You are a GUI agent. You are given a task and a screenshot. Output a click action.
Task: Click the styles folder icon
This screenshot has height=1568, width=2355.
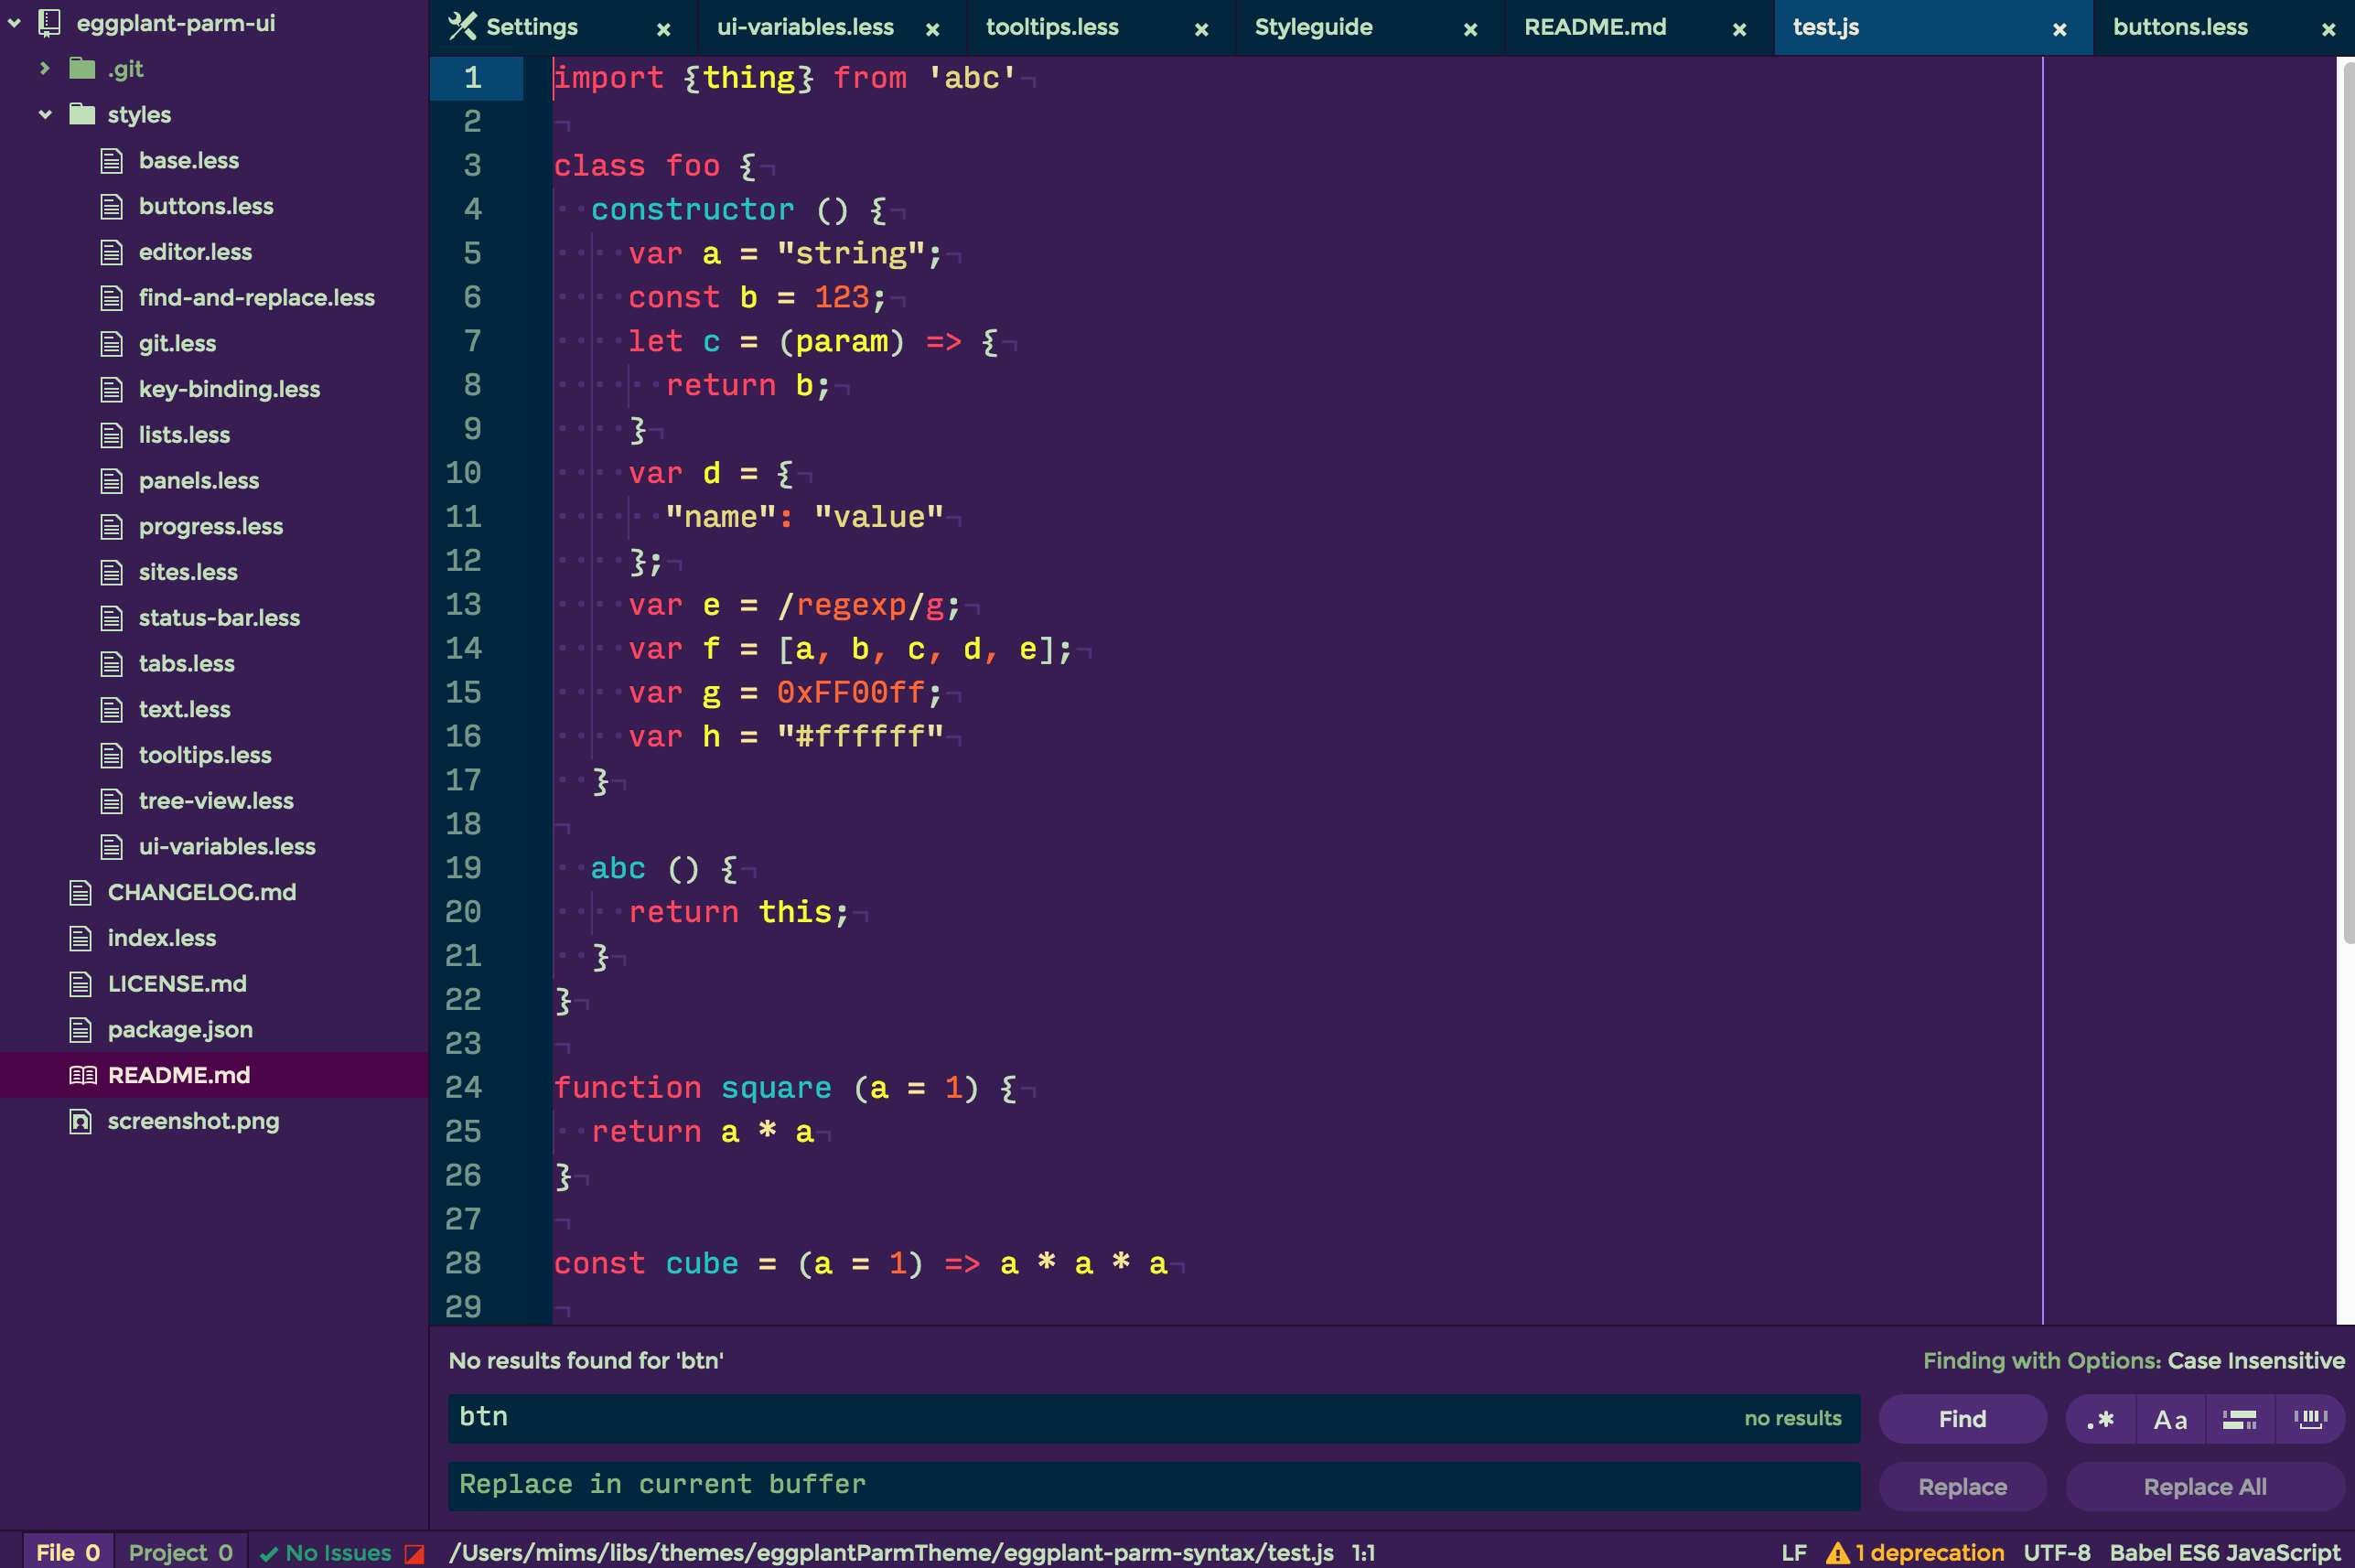click(x=82, y=114)
